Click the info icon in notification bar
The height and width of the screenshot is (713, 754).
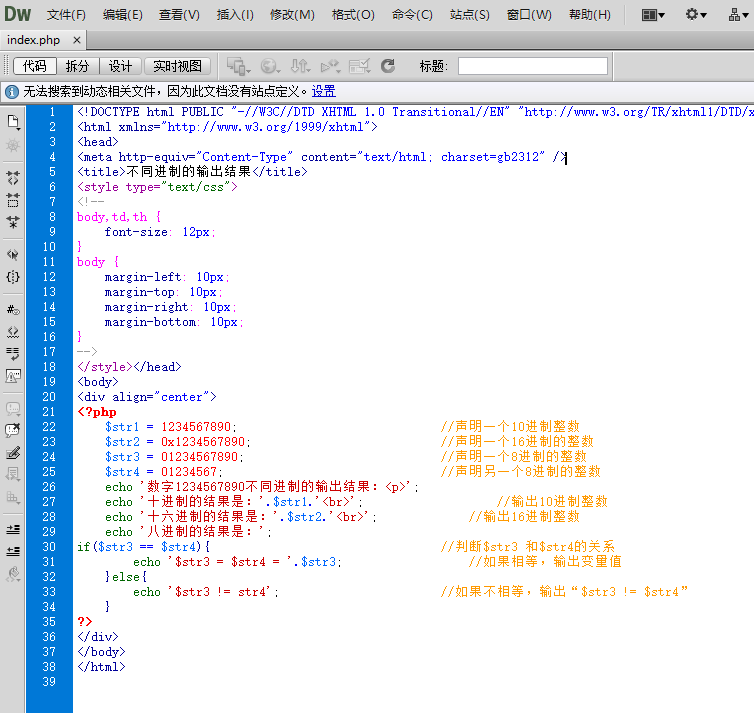point(12,91)
